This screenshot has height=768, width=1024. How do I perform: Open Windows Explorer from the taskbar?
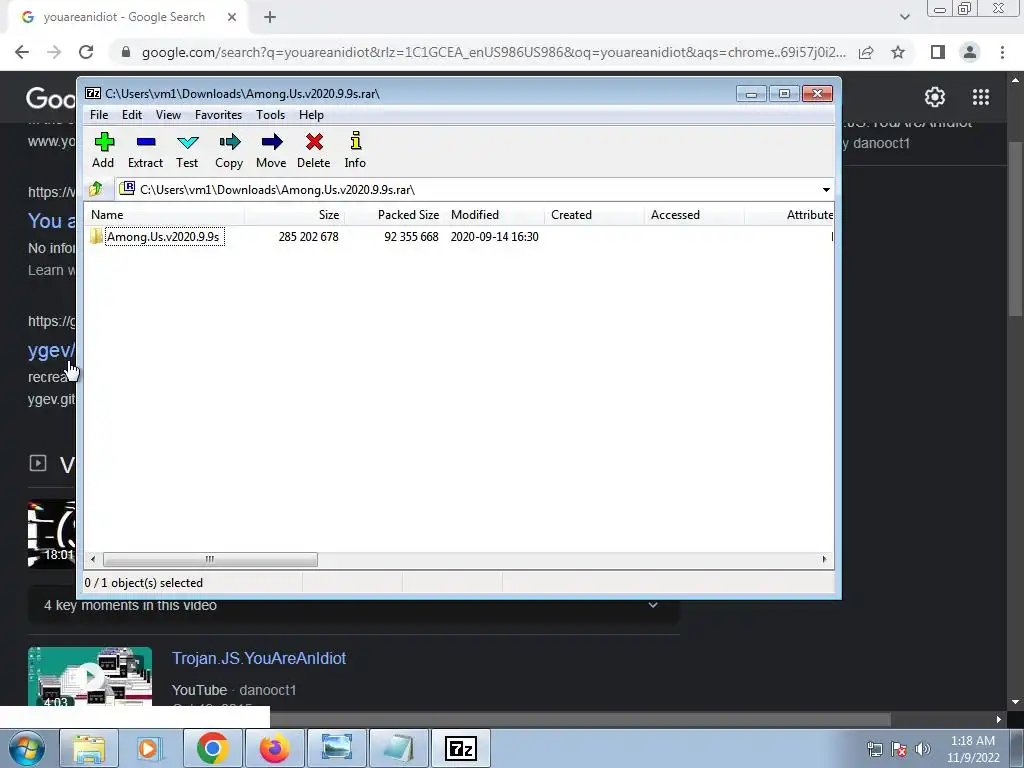click(x=89, y=748)
